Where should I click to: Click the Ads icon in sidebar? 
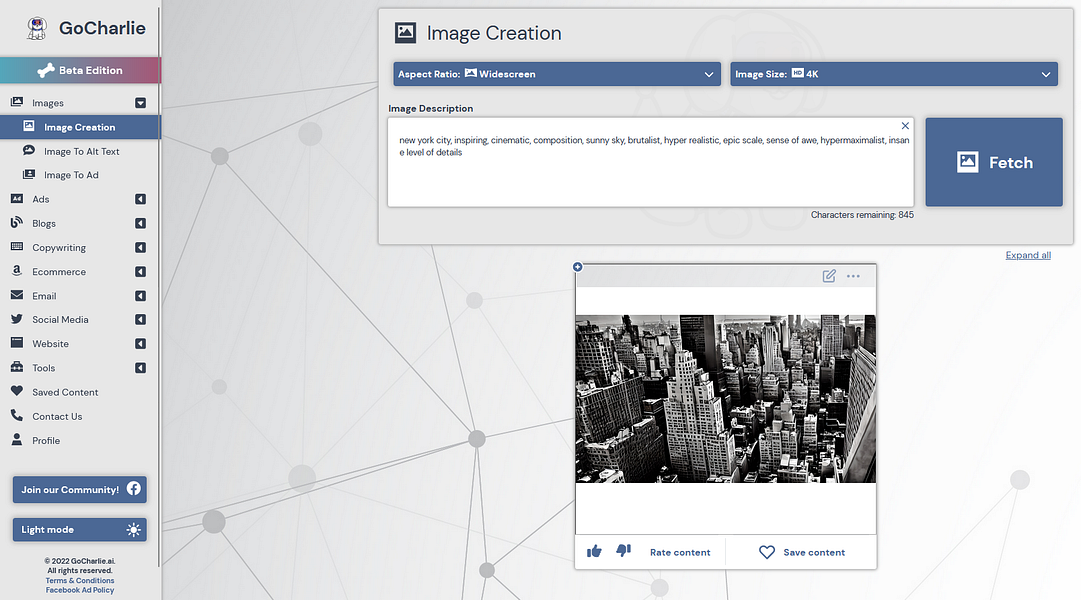17,199
